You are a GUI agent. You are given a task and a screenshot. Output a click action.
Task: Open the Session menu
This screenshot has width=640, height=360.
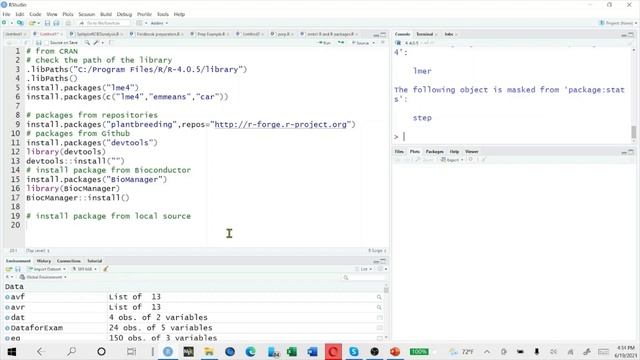coord(87,14)
